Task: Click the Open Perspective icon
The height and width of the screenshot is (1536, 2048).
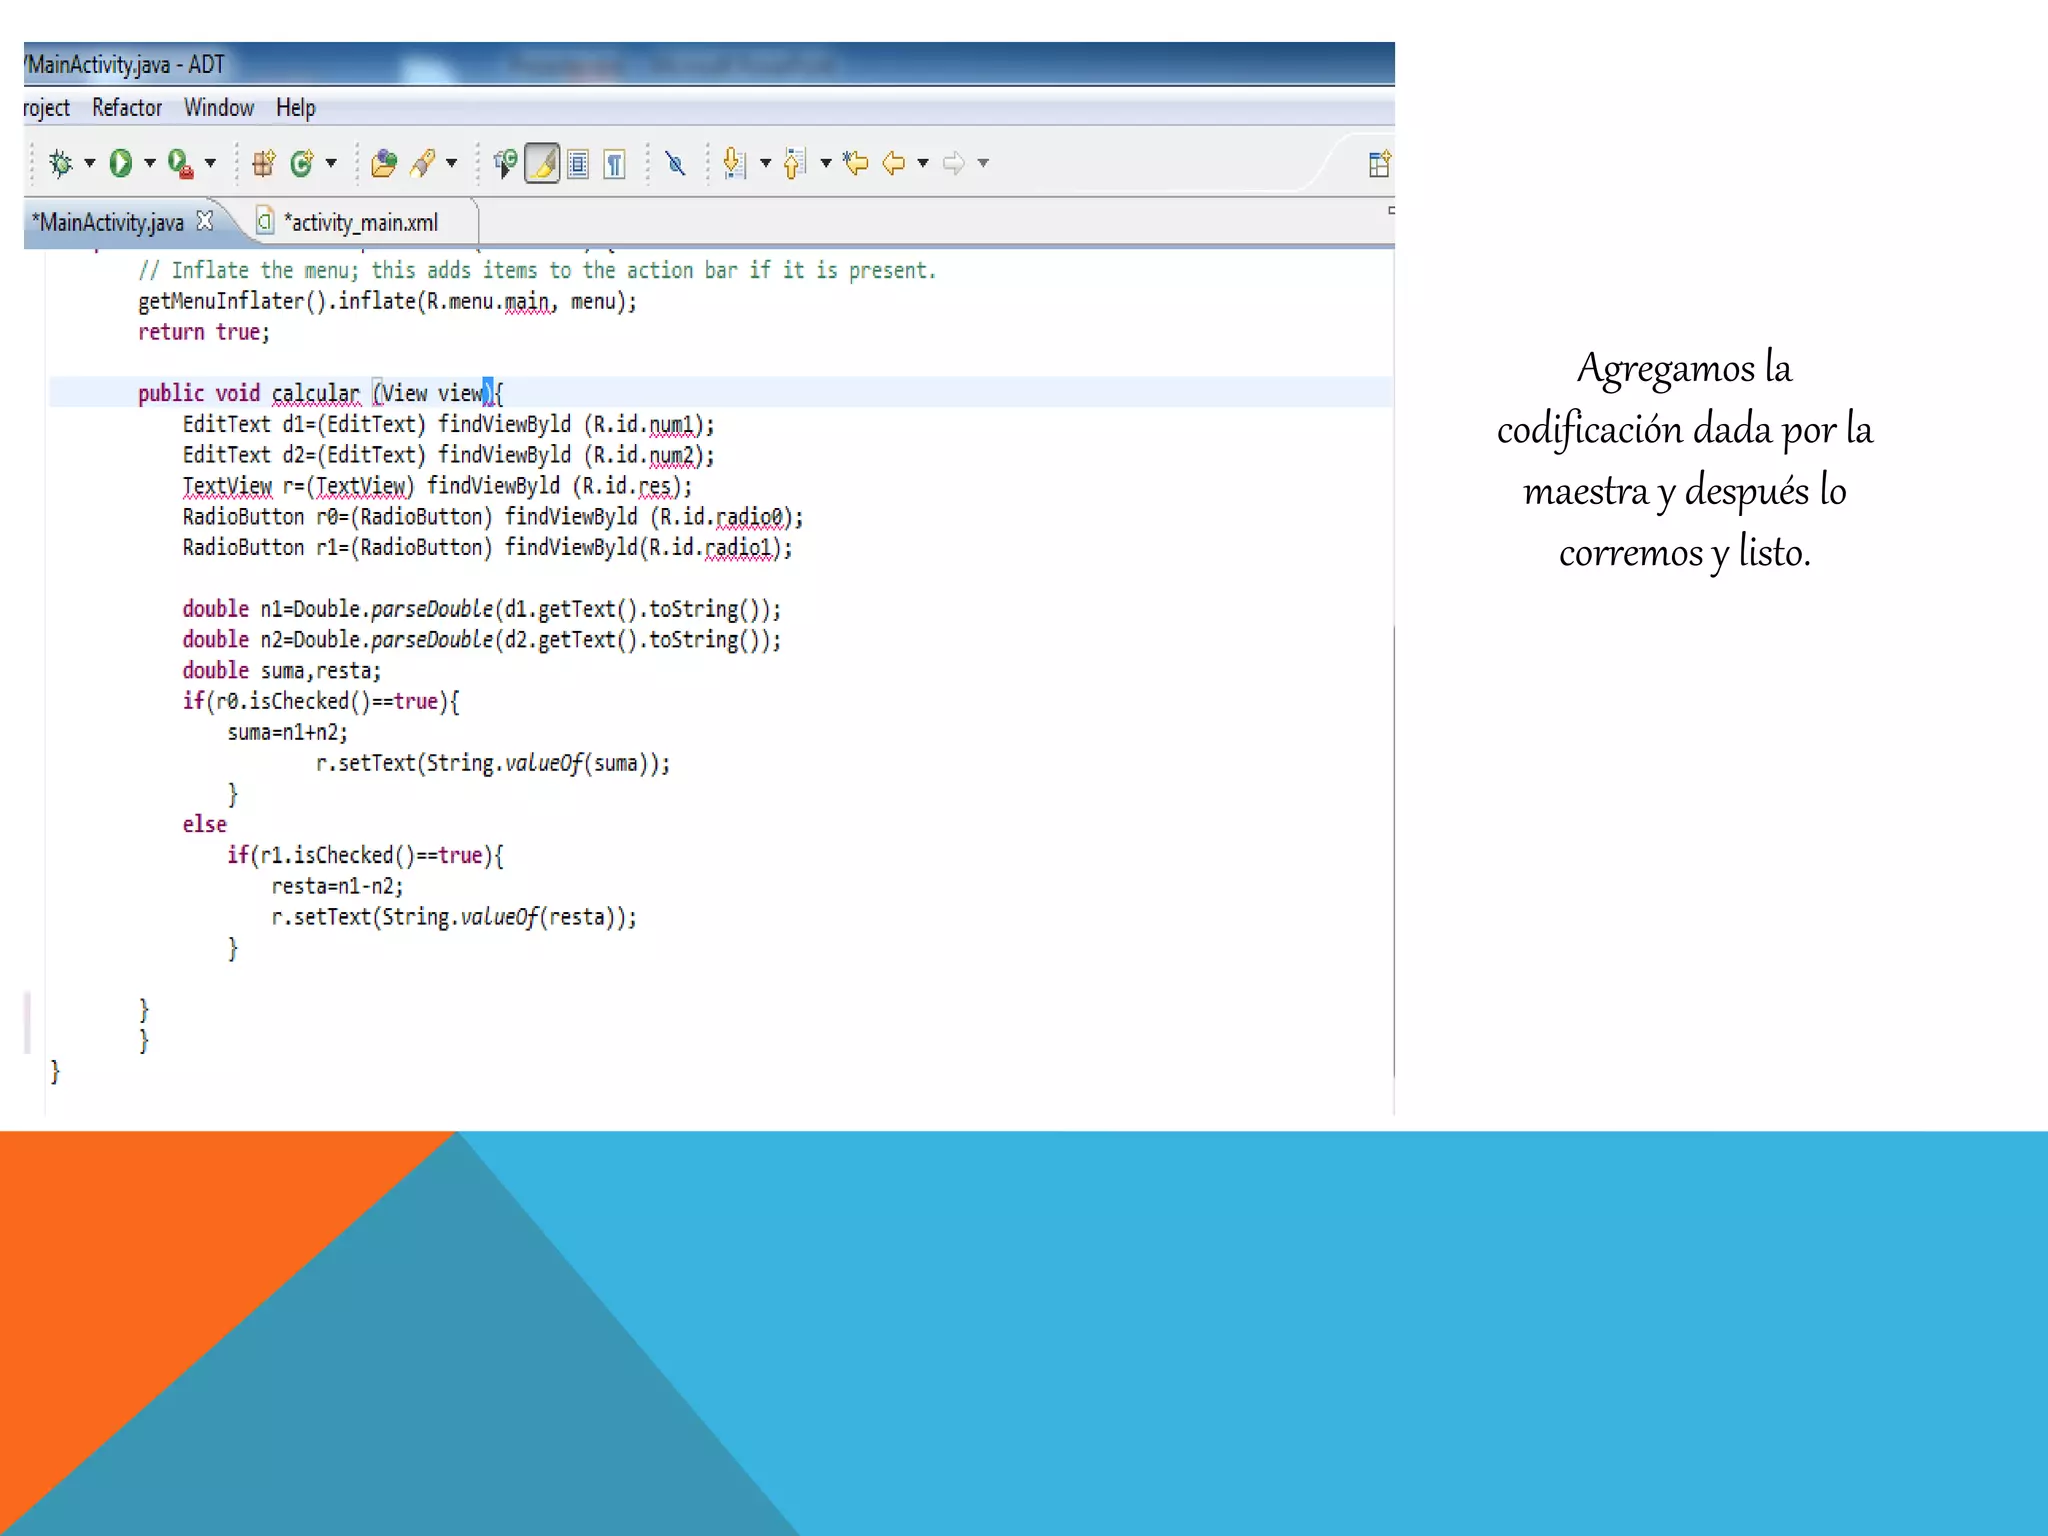Action: pos(1379,164)
